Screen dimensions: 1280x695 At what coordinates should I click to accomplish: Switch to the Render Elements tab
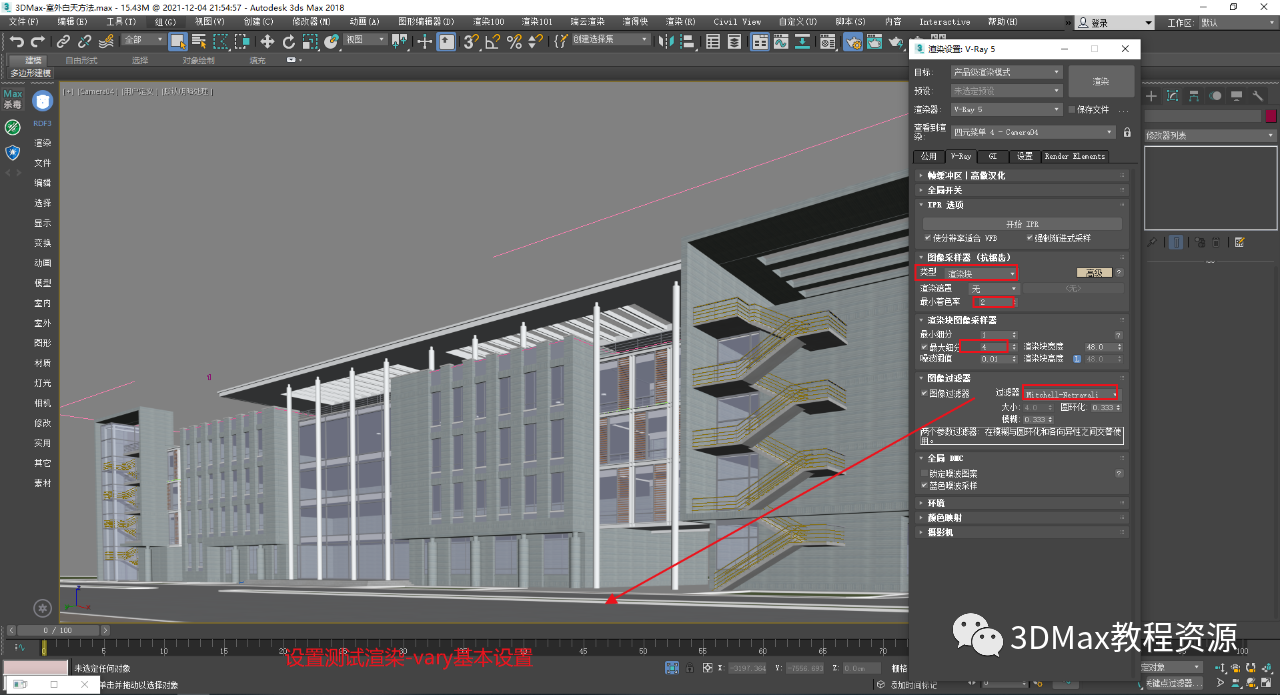pos(1075,156)
